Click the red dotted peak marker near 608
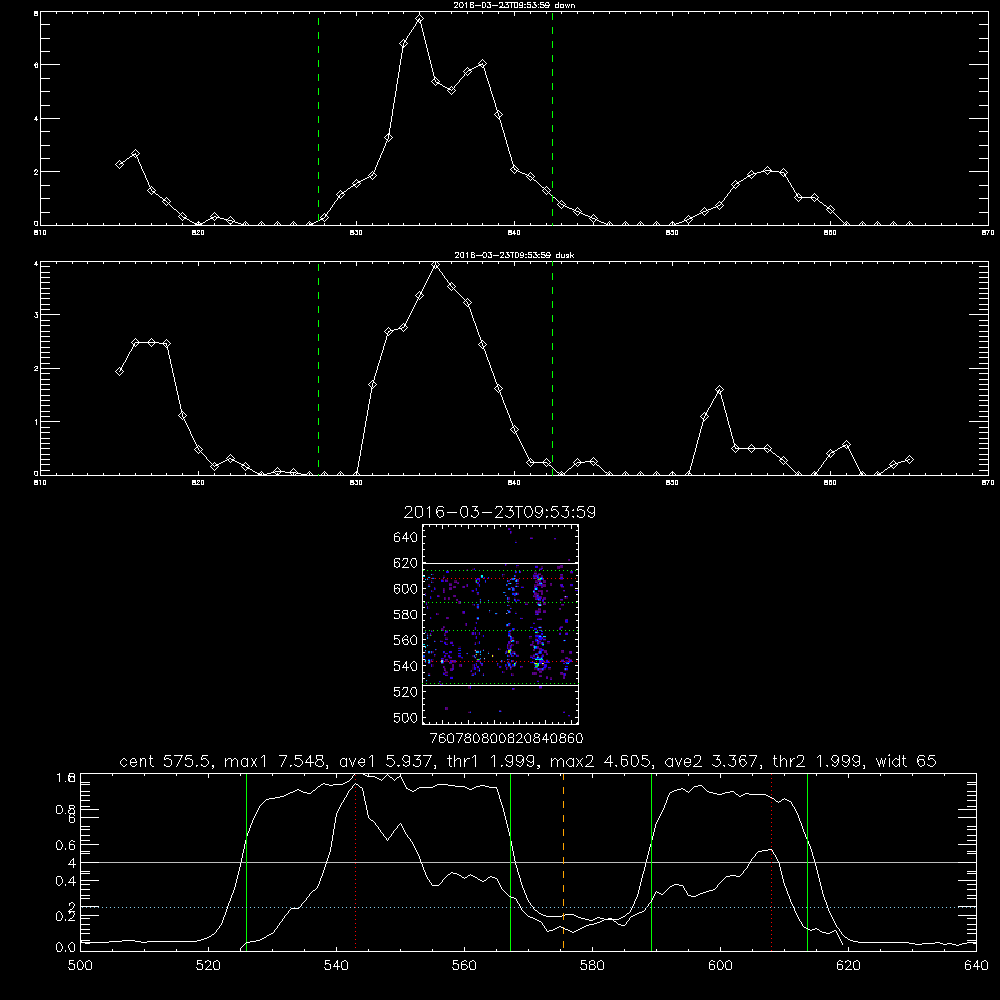The image size is (1000, 1000). pos(772,861)
